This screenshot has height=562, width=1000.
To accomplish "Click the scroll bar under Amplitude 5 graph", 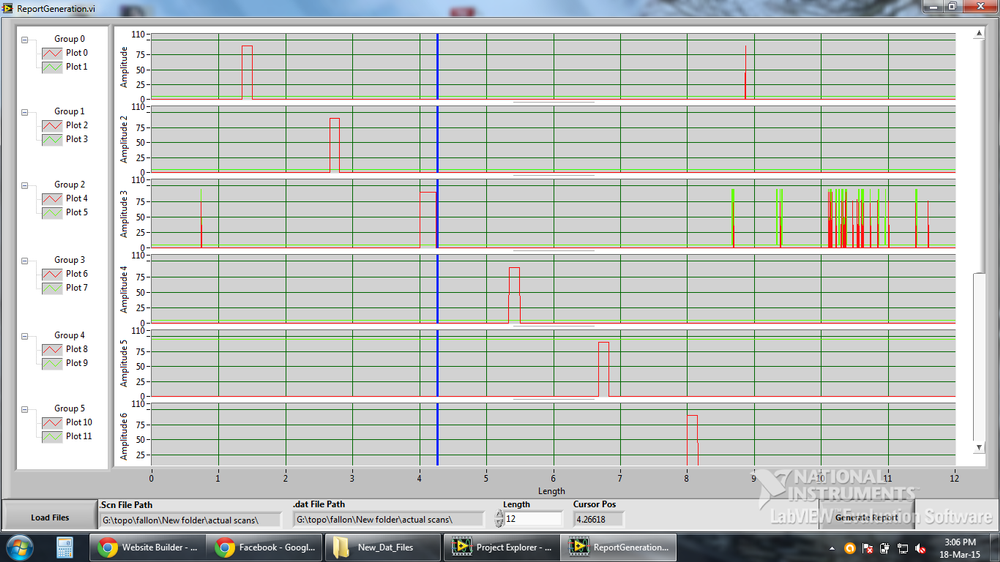I will (554, 399).
